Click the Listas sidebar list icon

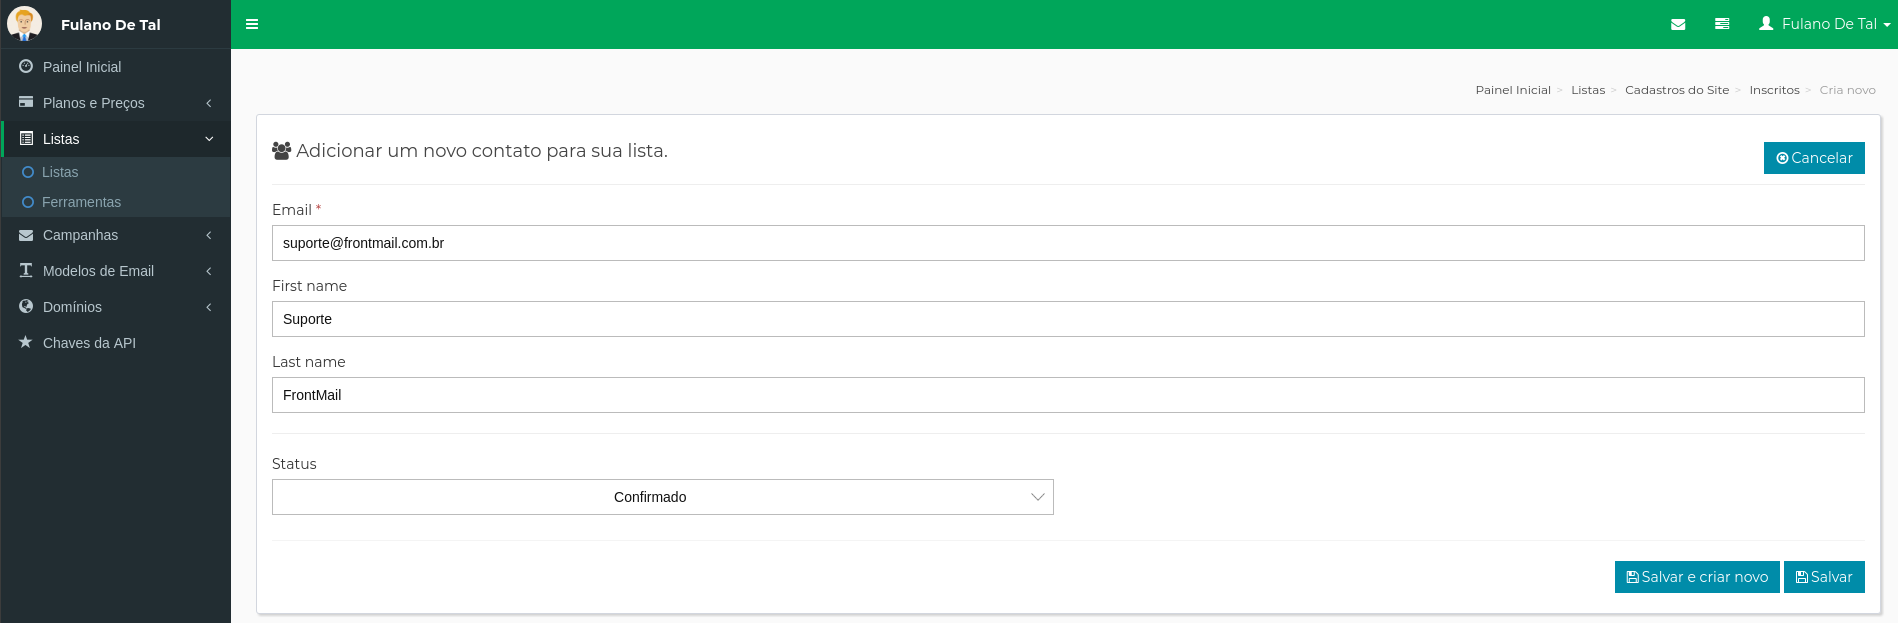(26, 138)
